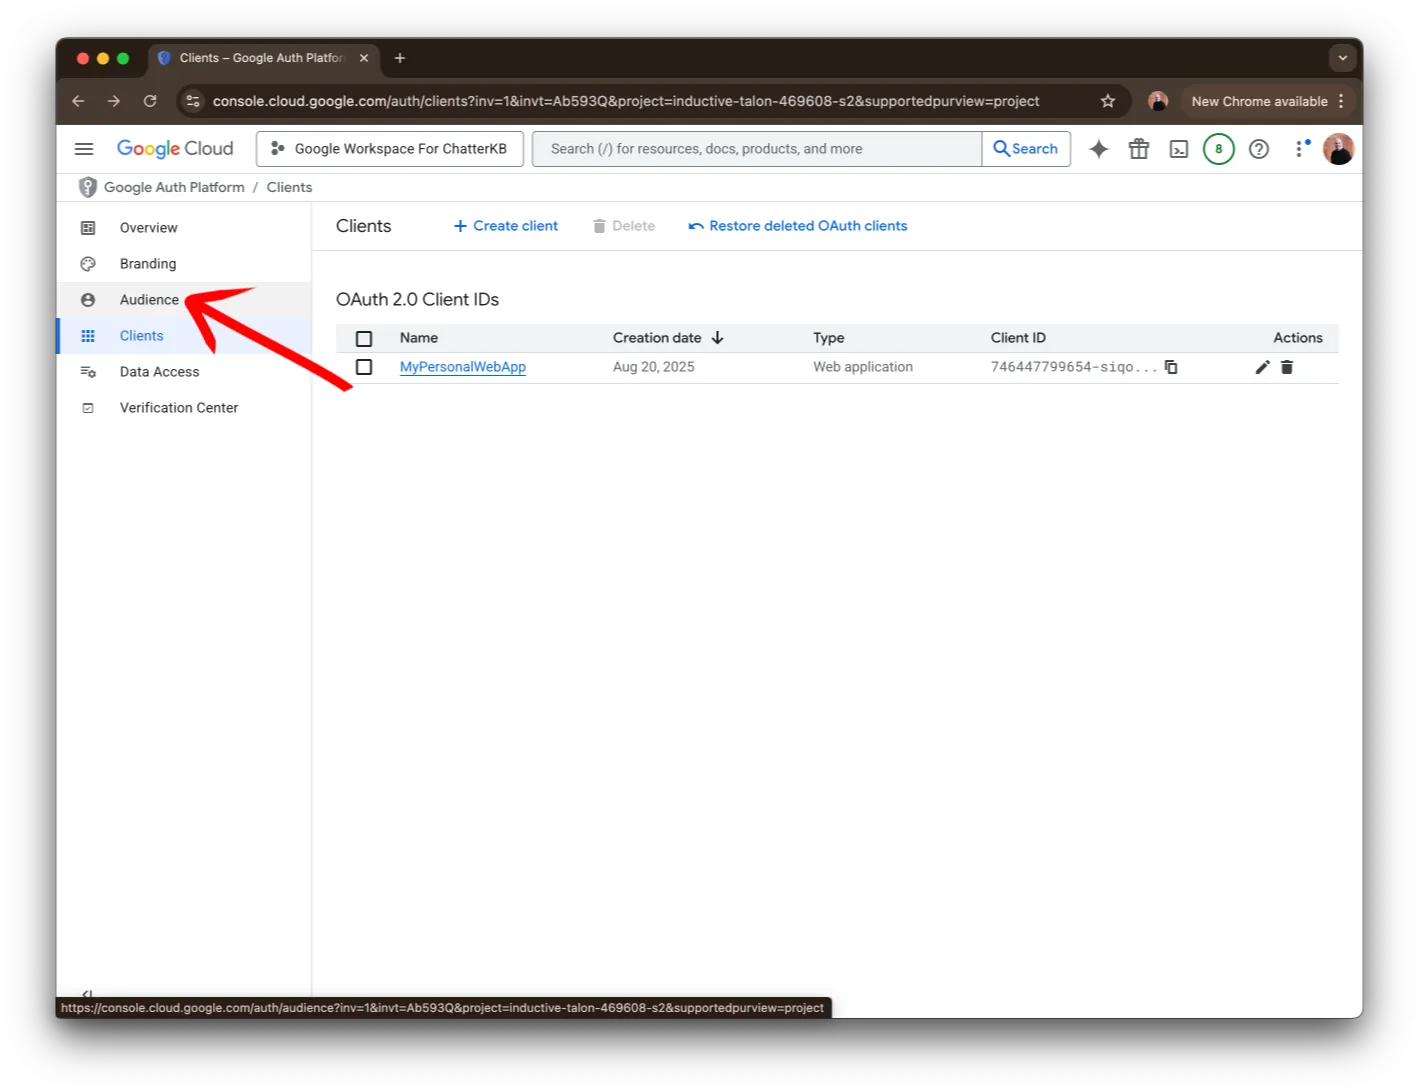Open Overview in the sidebar
The image size is (1419, 1092).
coord(184,228)
